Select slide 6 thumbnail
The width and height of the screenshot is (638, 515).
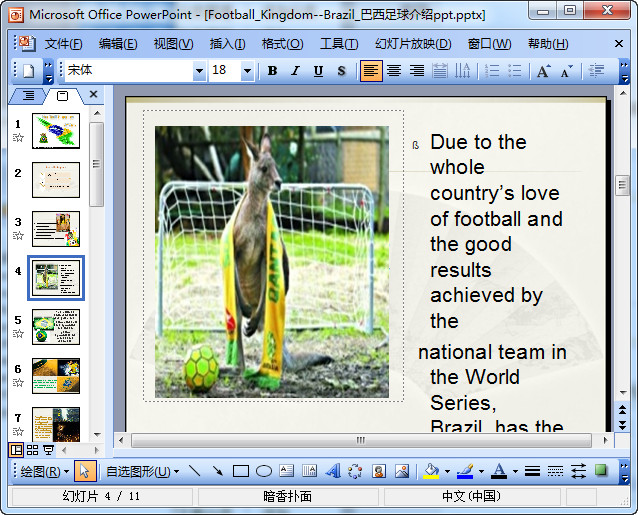[x=56, y=376]
